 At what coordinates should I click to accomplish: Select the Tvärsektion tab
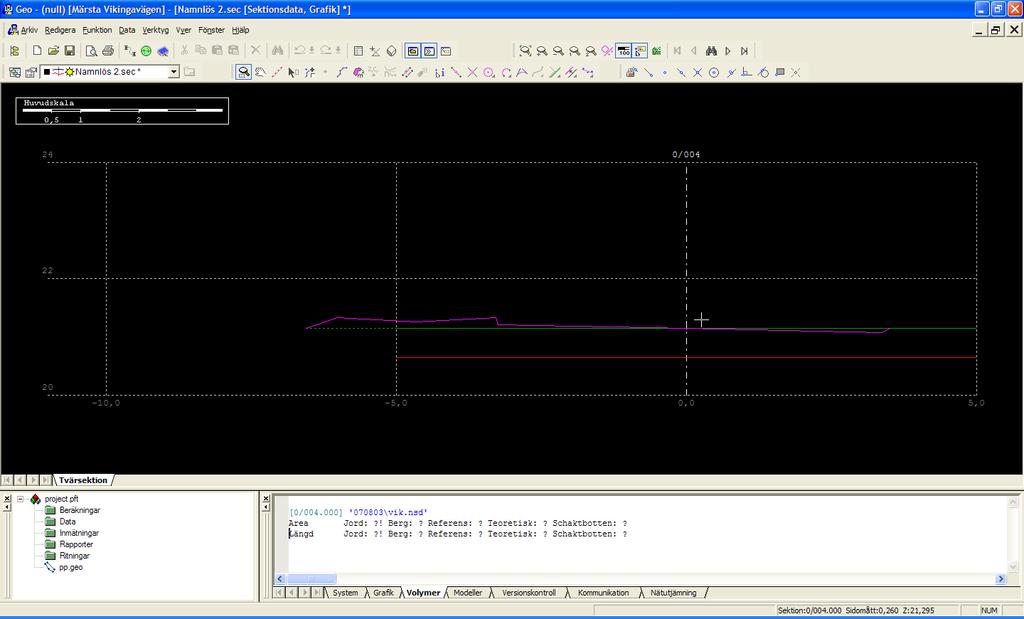click(x=83, y=480)
